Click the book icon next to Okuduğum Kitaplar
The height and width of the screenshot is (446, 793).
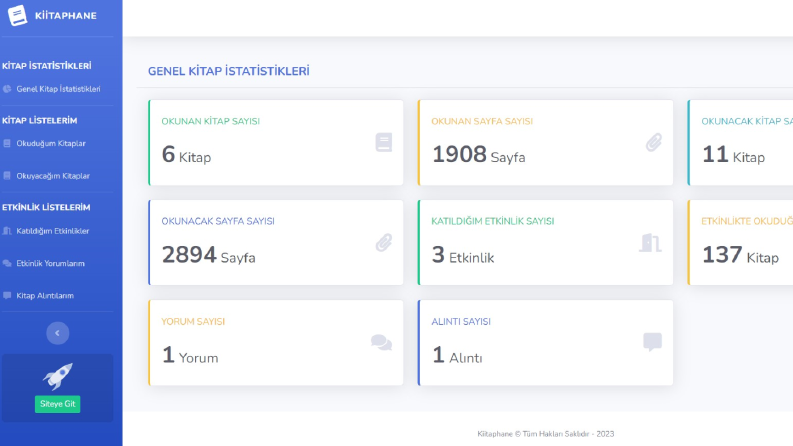coord(7,144)
